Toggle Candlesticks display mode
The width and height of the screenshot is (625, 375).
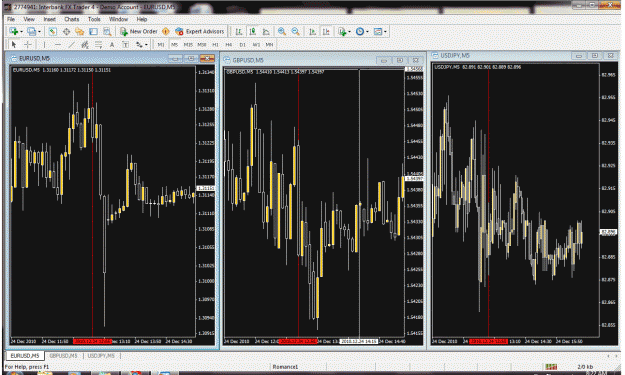252,31
